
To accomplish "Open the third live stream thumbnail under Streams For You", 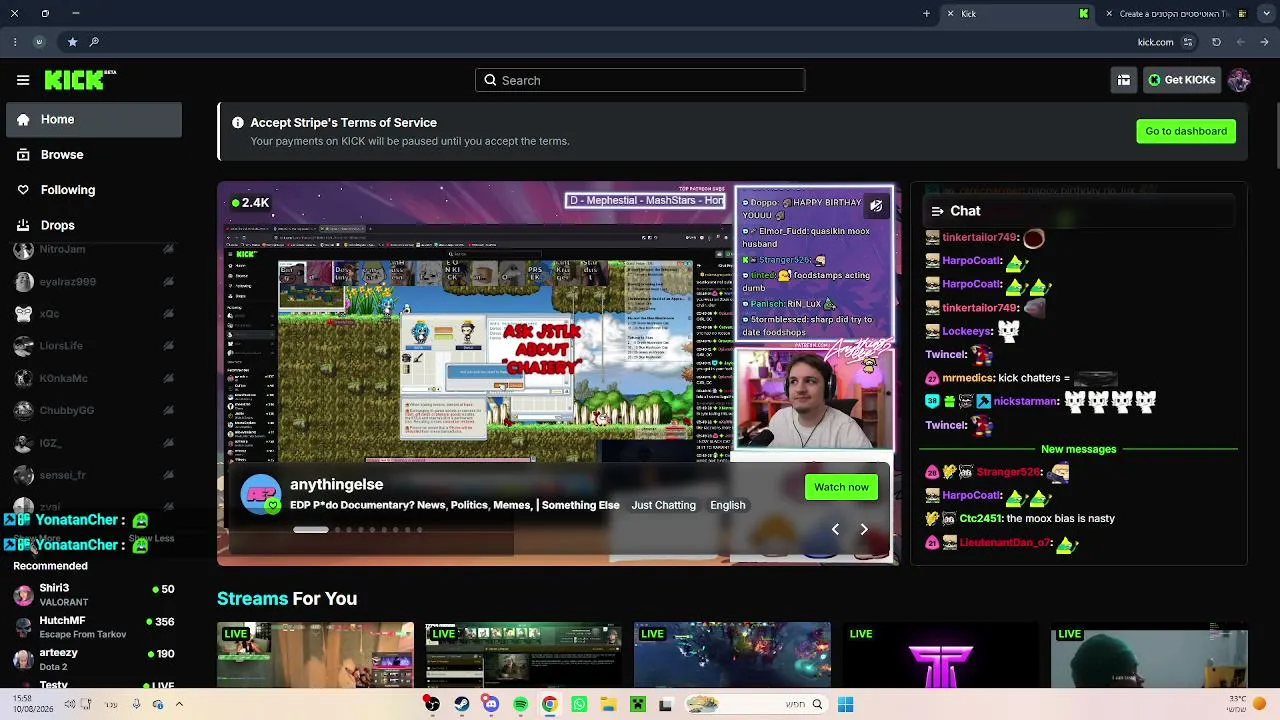I will pyautogui.click(x=732, y=655).
